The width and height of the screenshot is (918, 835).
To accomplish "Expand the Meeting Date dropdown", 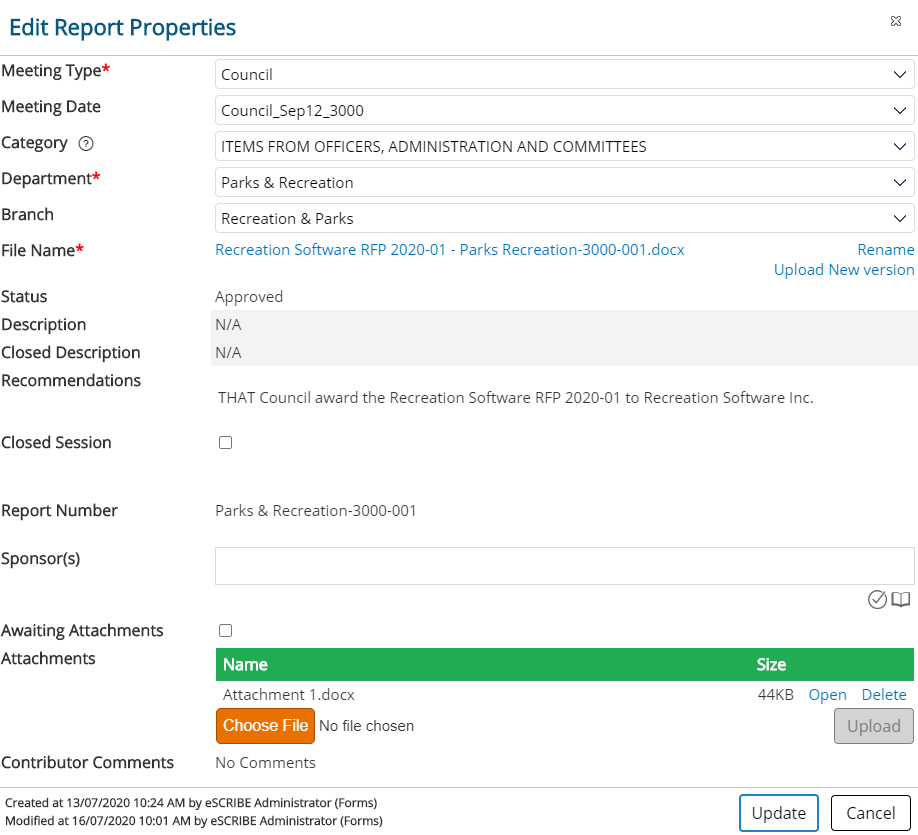I will (564, 111).
